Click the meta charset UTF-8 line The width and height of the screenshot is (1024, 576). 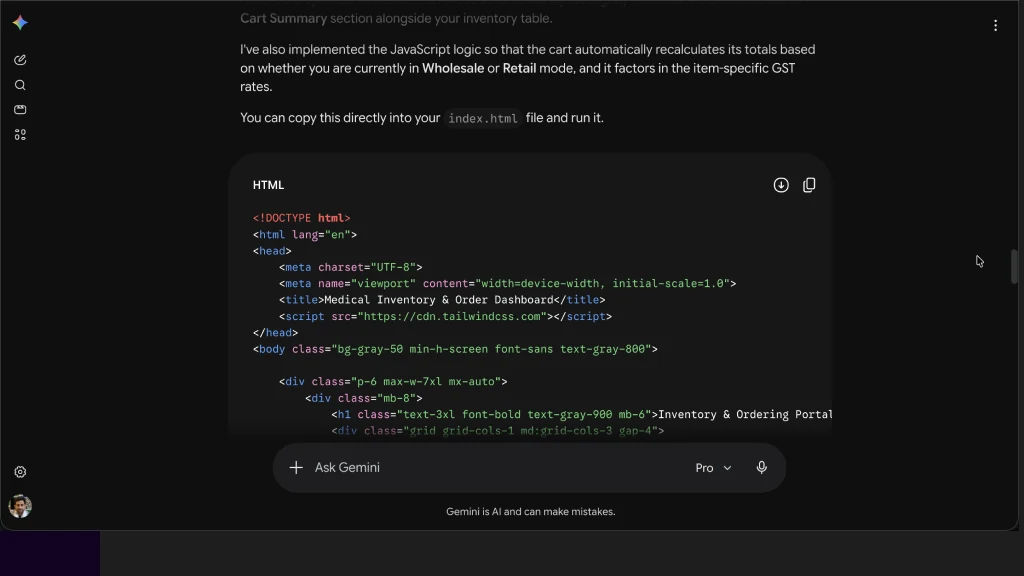(x=351, y=267)
